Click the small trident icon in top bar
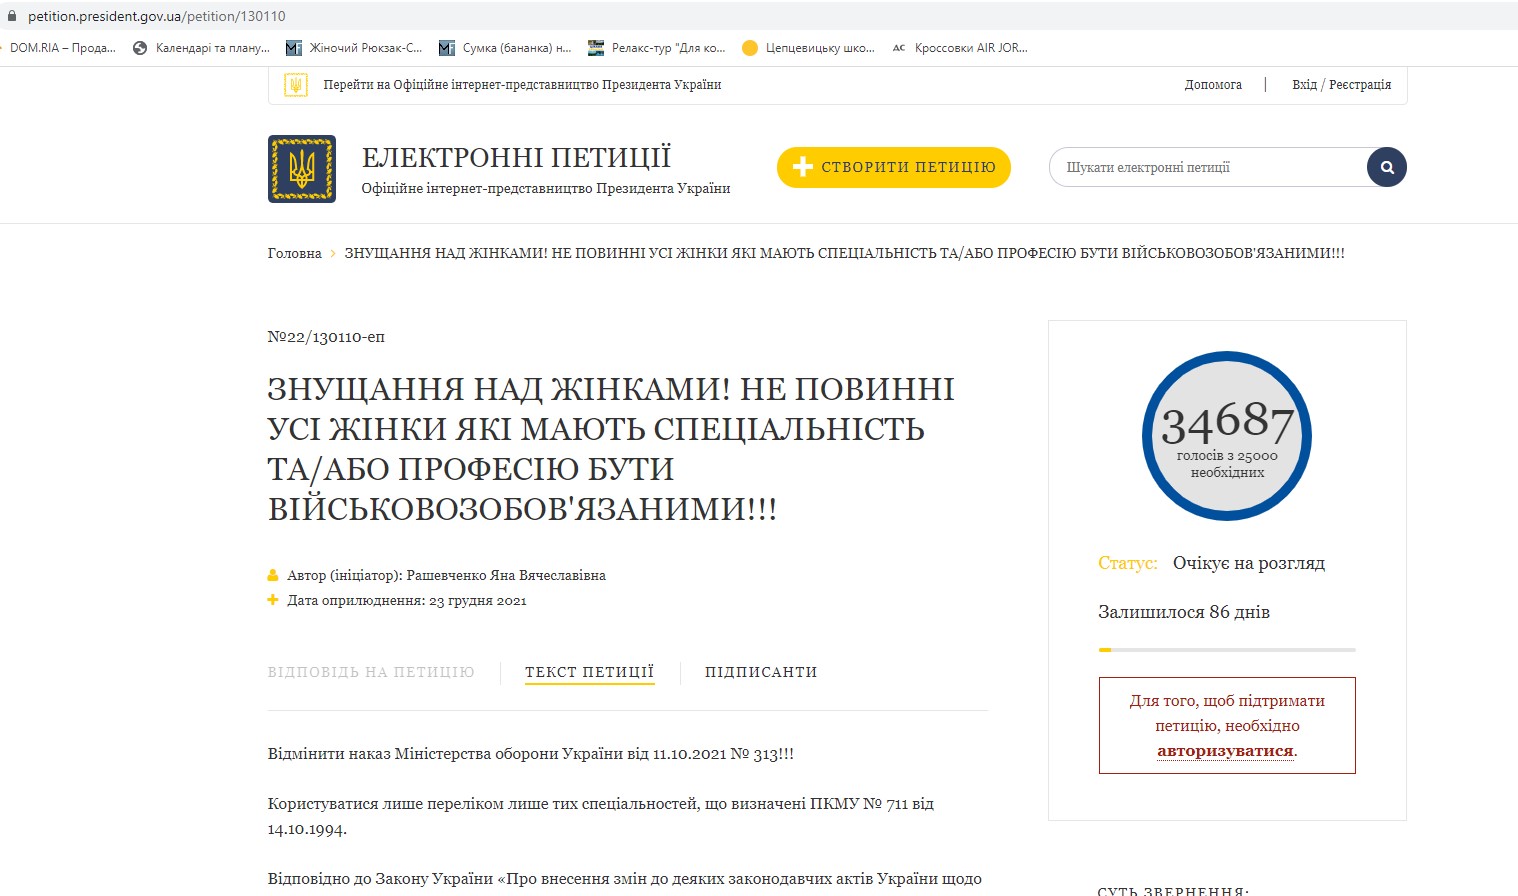 tap(295, 85)
